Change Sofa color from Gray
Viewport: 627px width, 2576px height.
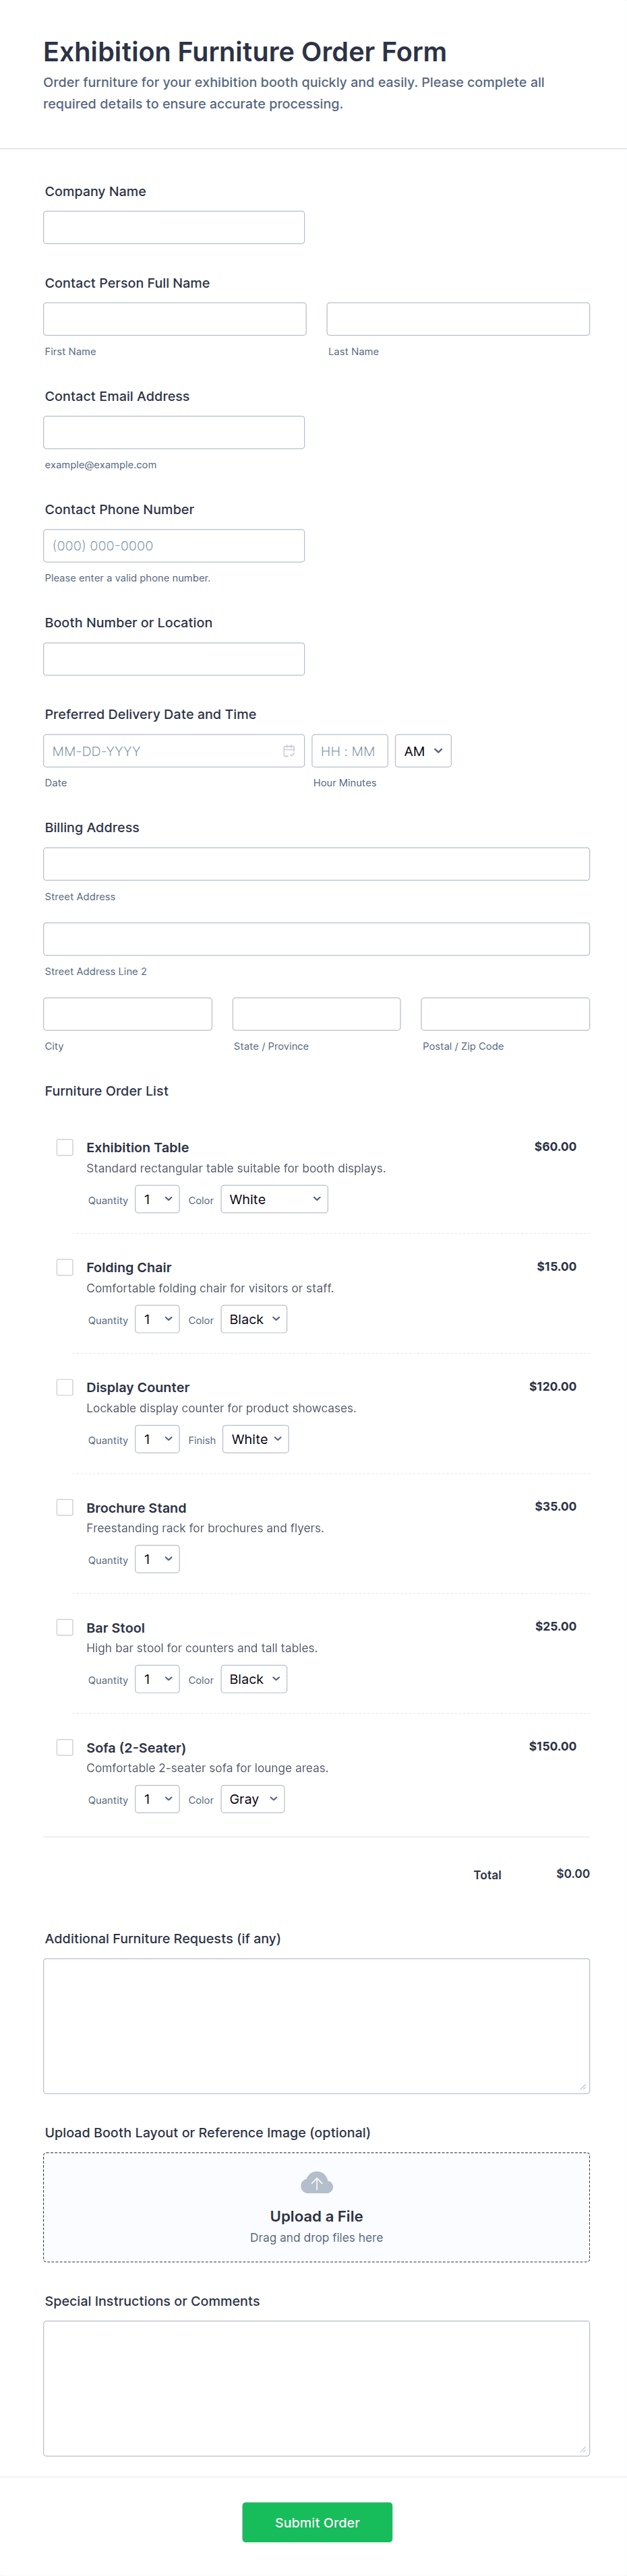pyautogui.click(x=252, y=1799)
